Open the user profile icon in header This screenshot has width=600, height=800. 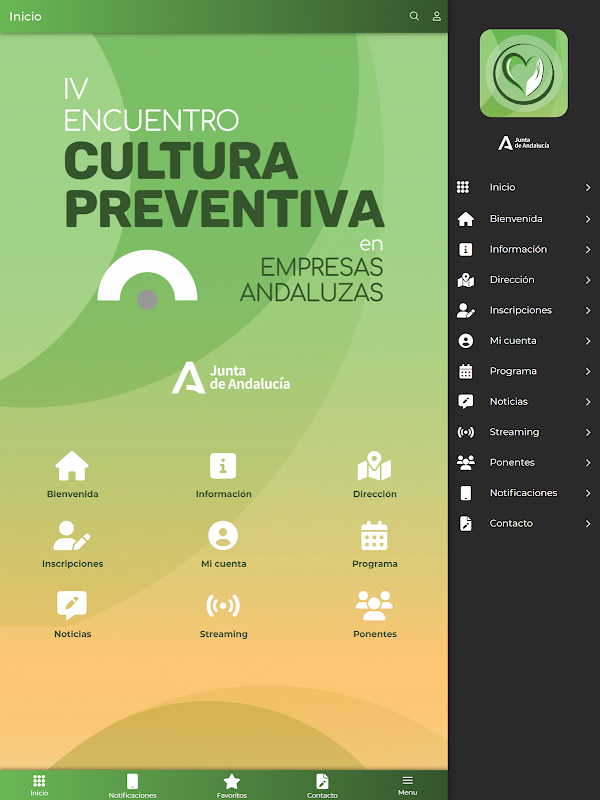tap(437, 16)
